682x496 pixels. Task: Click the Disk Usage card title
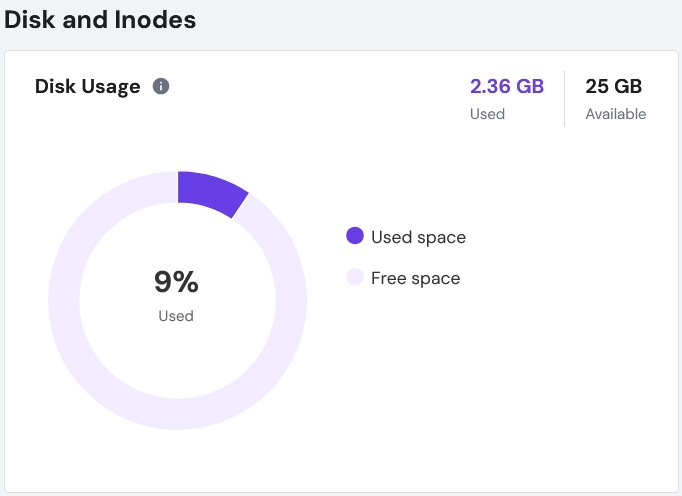point(87,86)
